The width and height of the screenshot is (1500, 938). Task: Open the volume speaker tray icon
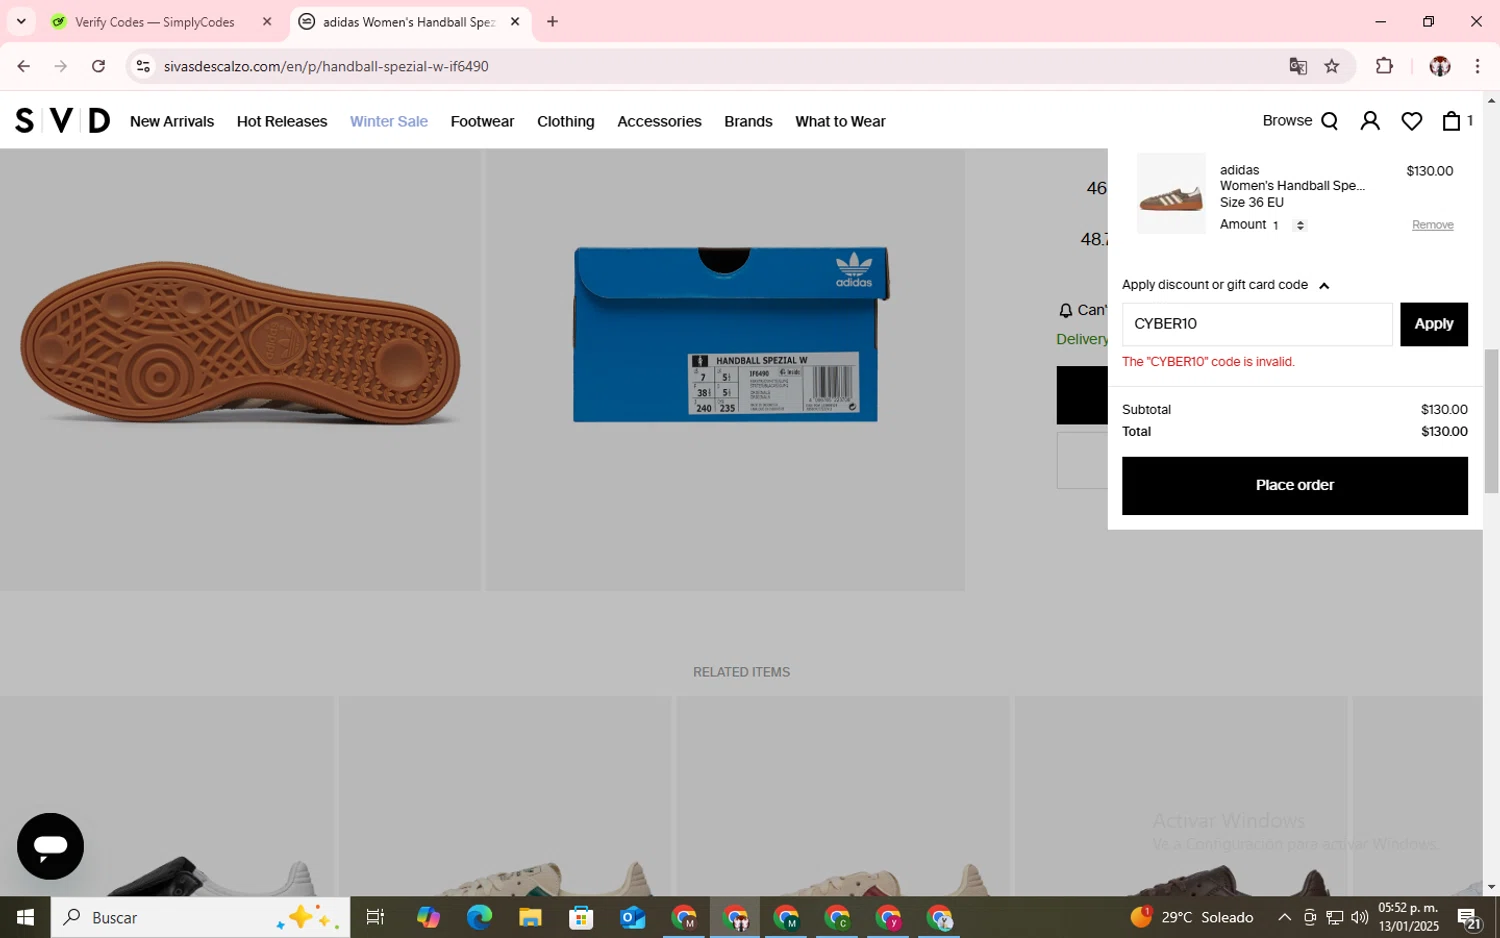(1359, 917)
